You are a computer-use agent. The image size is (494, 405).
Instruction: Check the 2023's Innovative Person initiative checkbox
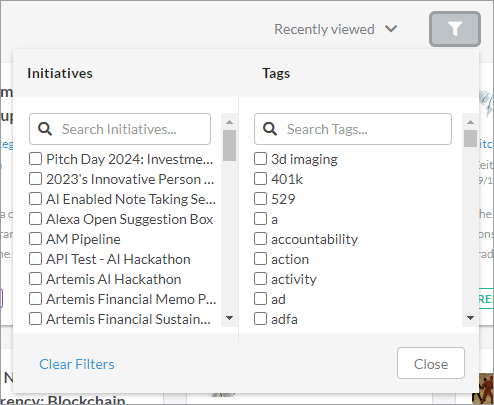35,179
